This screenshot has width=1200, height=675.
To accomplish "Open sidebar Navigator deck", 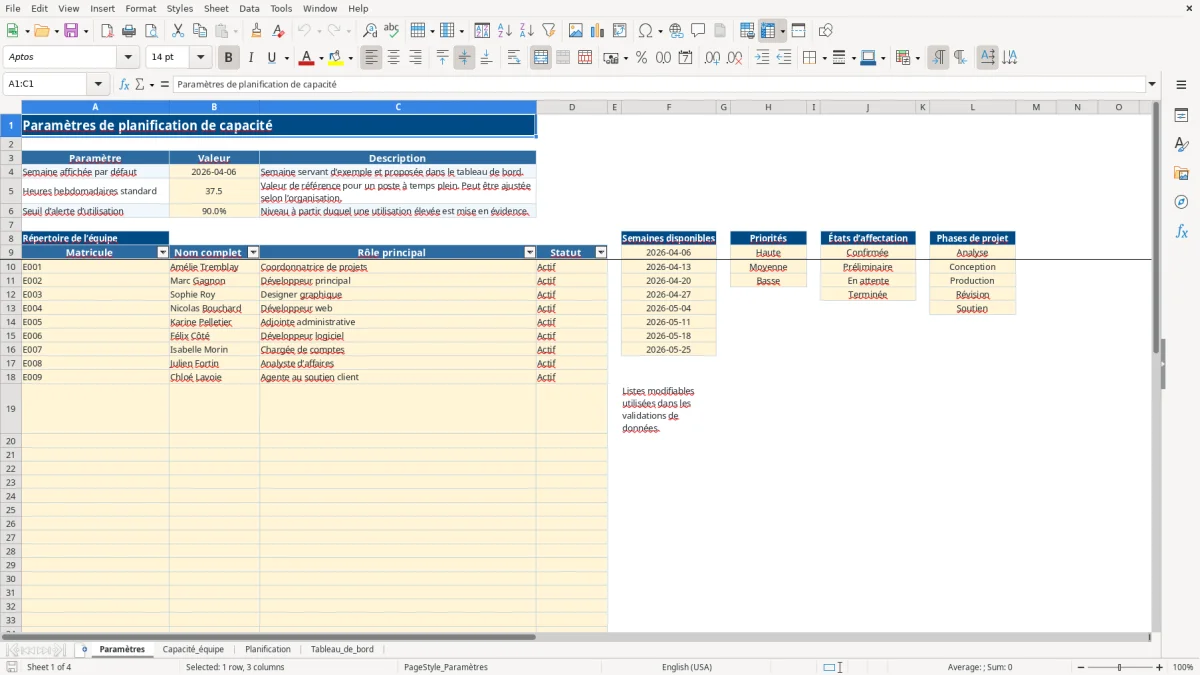I will 1181,202.
